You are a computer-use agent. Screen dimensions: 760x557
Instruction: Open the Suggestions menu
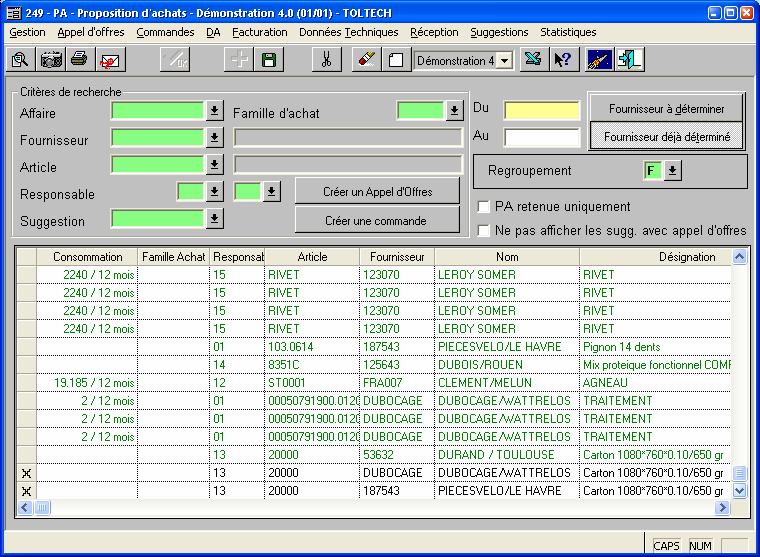click(499, 32)
